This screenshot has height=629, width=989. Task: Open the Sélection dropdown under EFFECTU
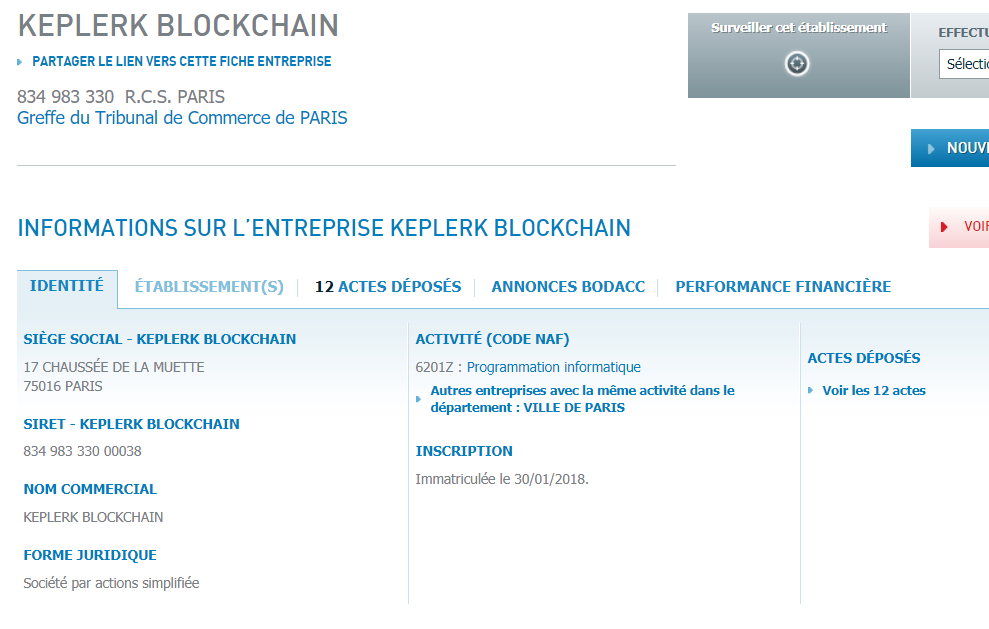[x=964, y=64]
